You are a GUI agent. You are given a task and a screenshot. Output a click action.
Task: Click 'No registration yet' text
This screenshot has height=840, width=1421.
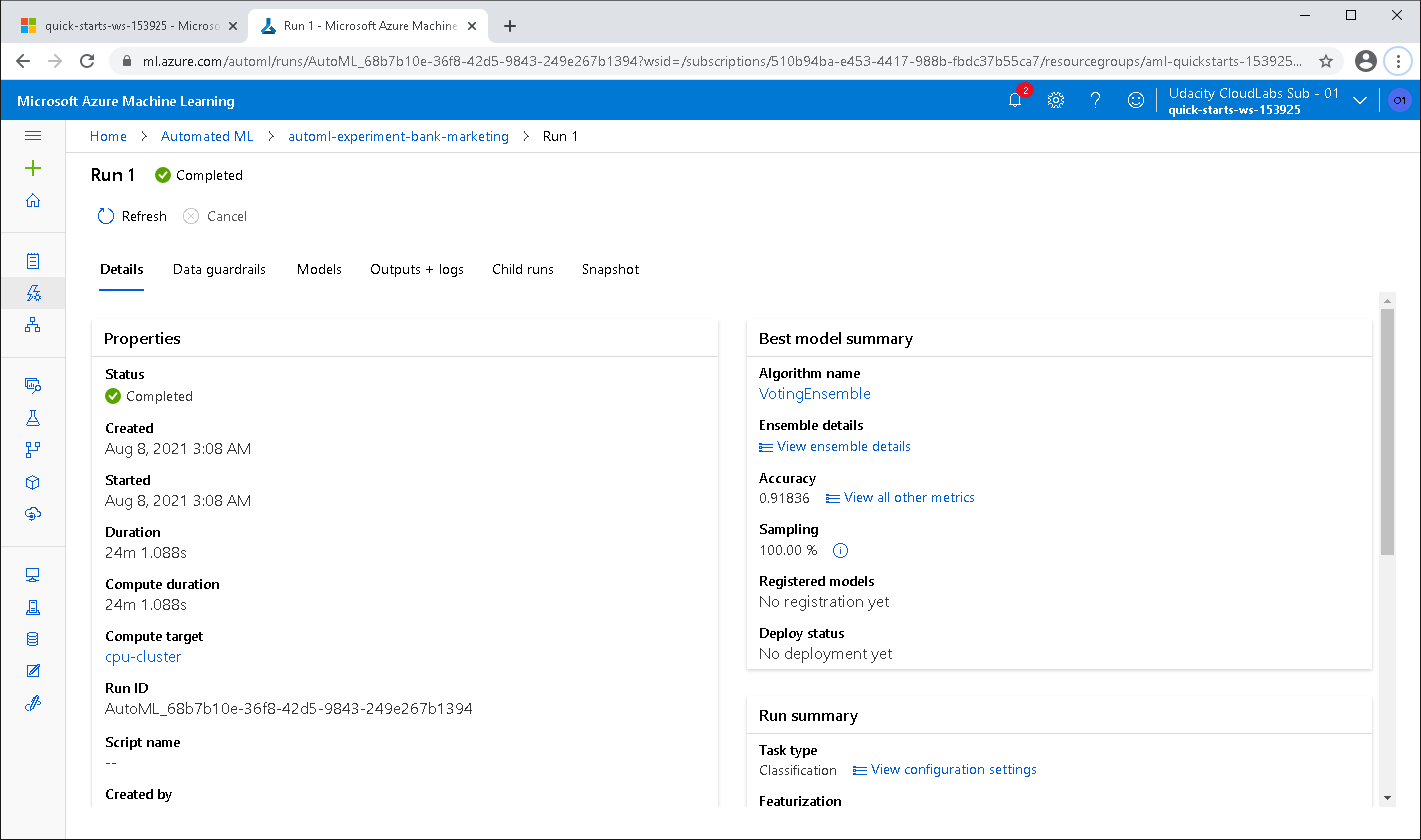(824, 602)
